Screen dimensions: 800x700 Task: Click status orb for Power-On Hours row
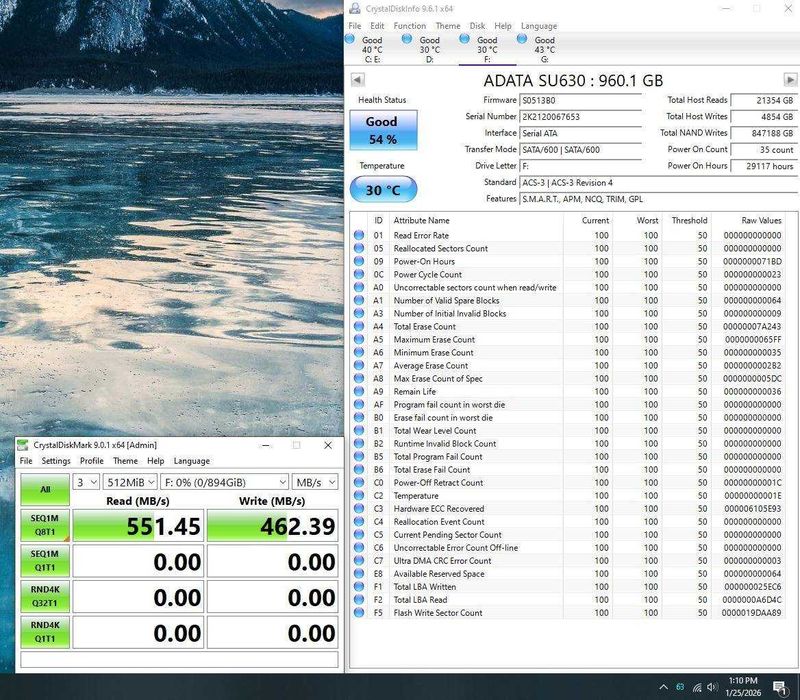[x=359, y=261]
